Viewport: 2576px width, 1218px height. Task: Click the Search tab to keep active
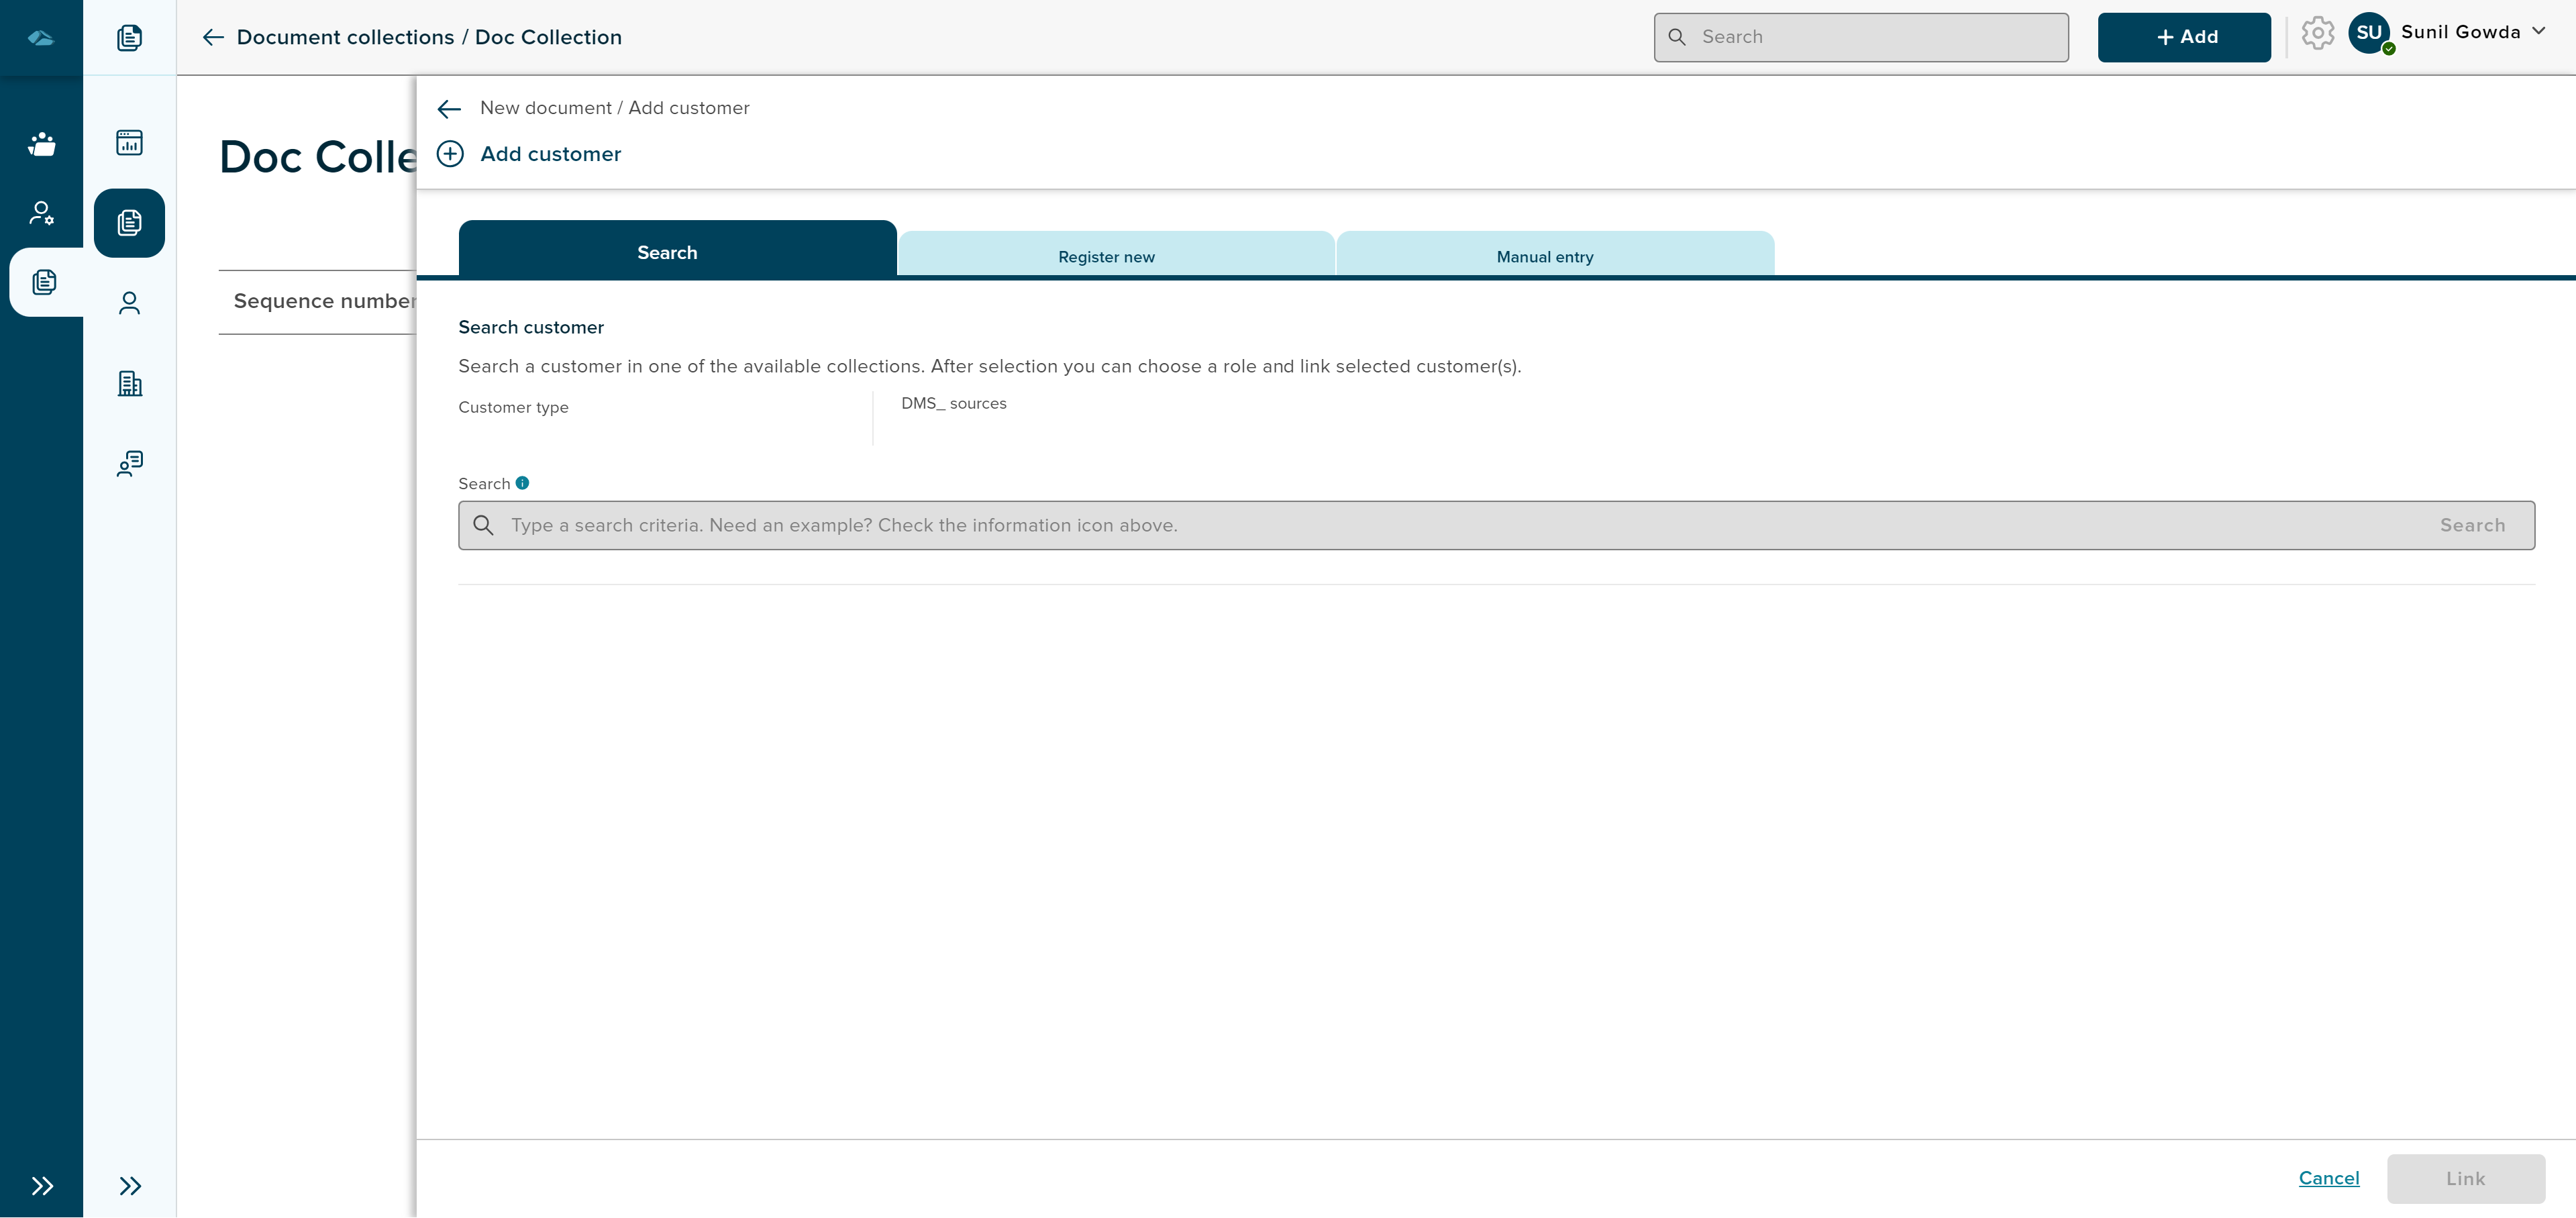tap(667, 252)
